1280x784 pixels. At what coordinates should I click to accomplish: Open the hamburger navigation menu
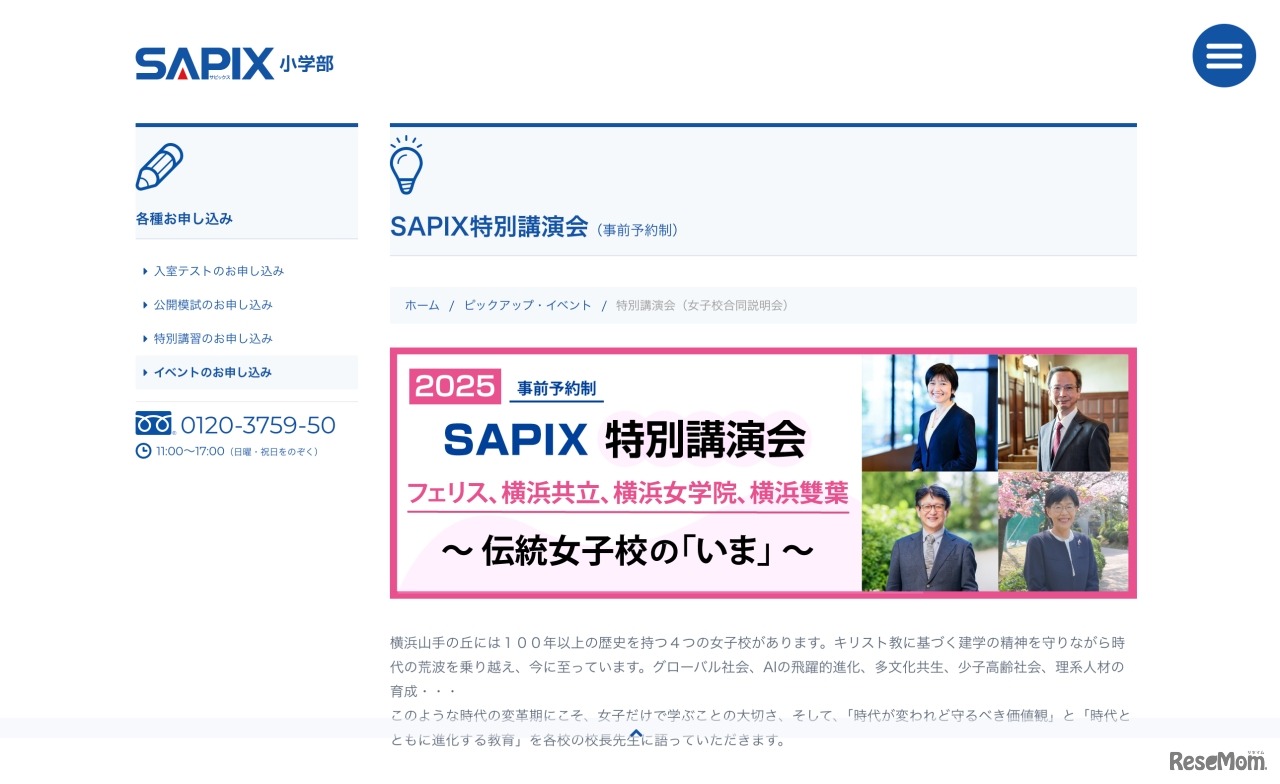coord(1224,56)
